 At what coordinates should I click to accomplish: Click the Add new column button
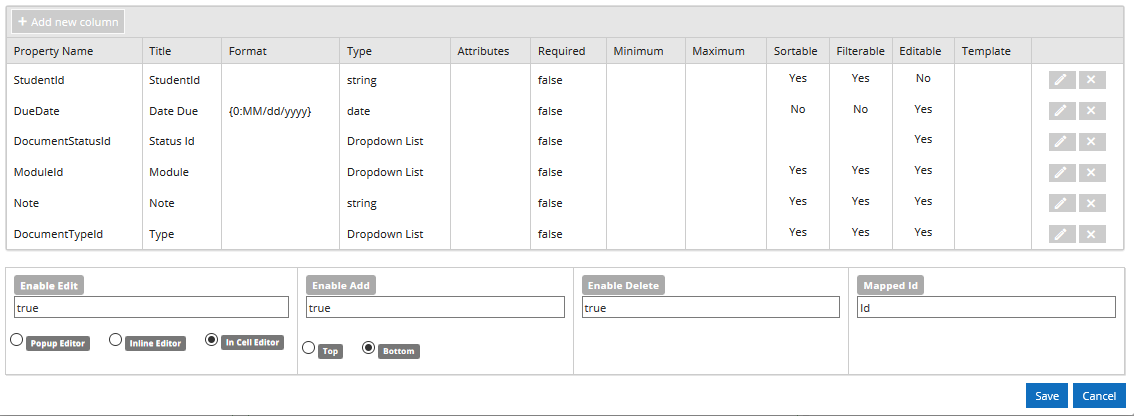tap(68, 22)
